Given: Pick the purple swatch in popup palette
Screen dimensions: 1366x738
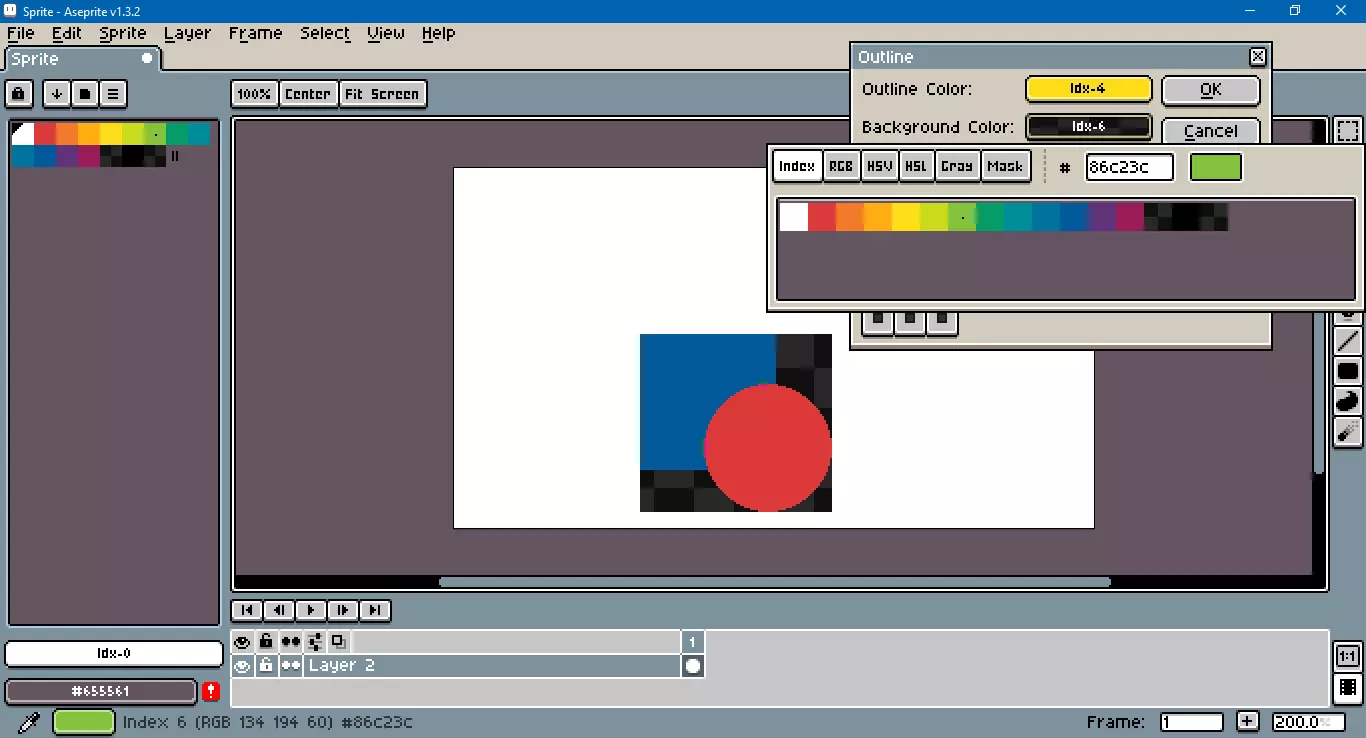Looking at the screenshot, I should coord(1102,217).
